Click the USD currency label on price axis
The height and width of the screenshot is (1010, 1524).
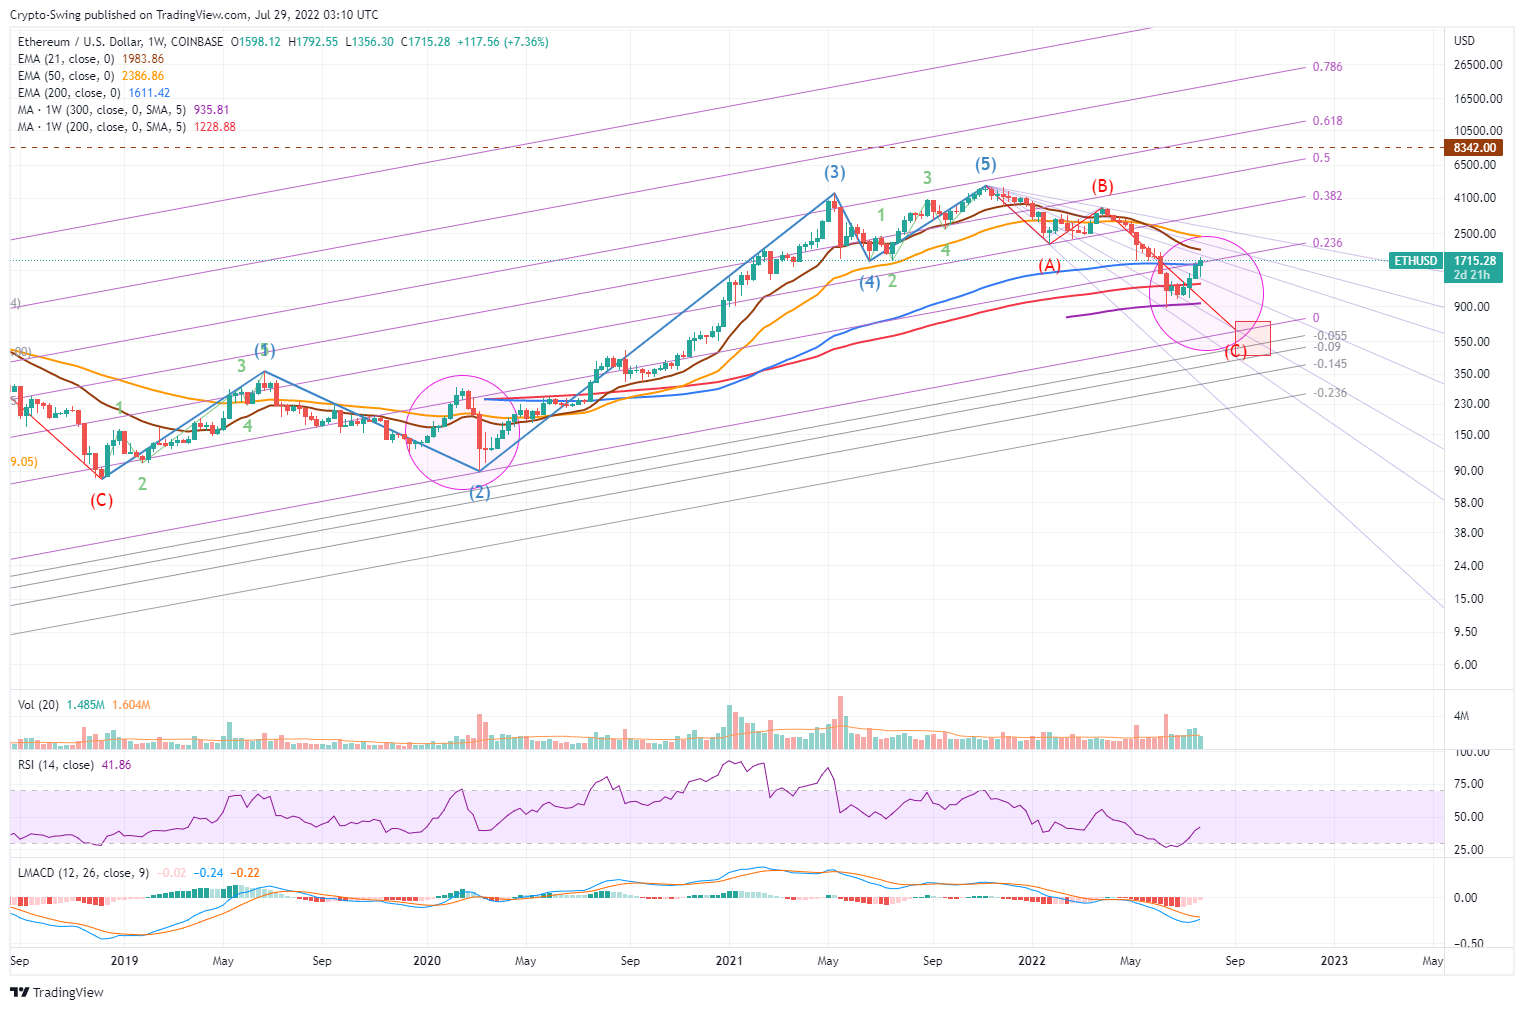(x=1464, y=41)
